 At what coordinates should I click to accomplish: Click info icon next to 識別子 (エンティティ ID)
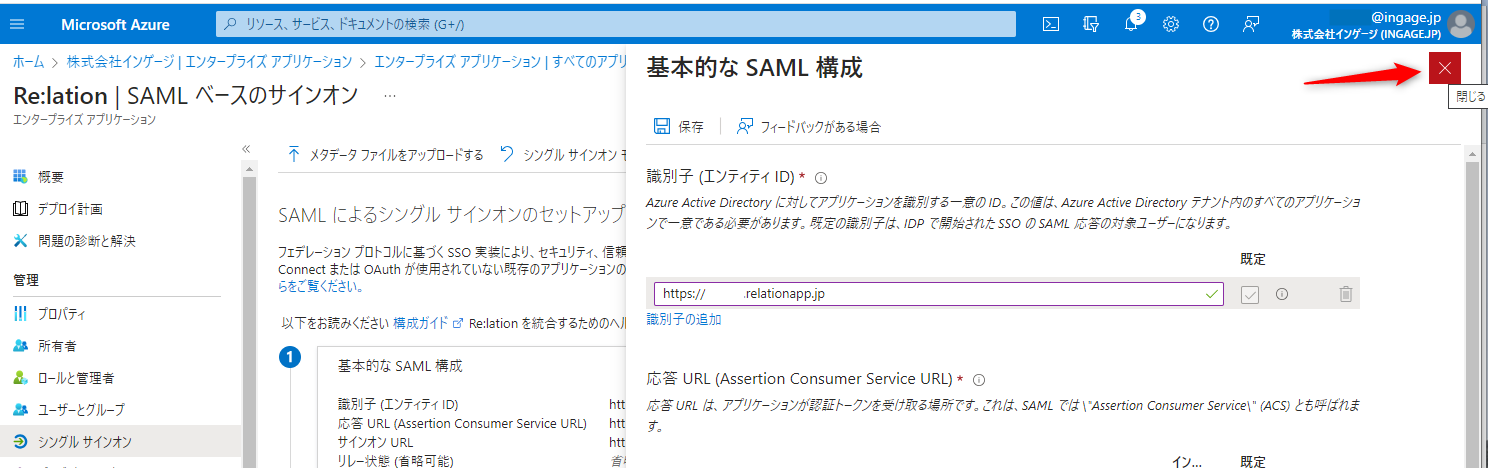[821, 177]
